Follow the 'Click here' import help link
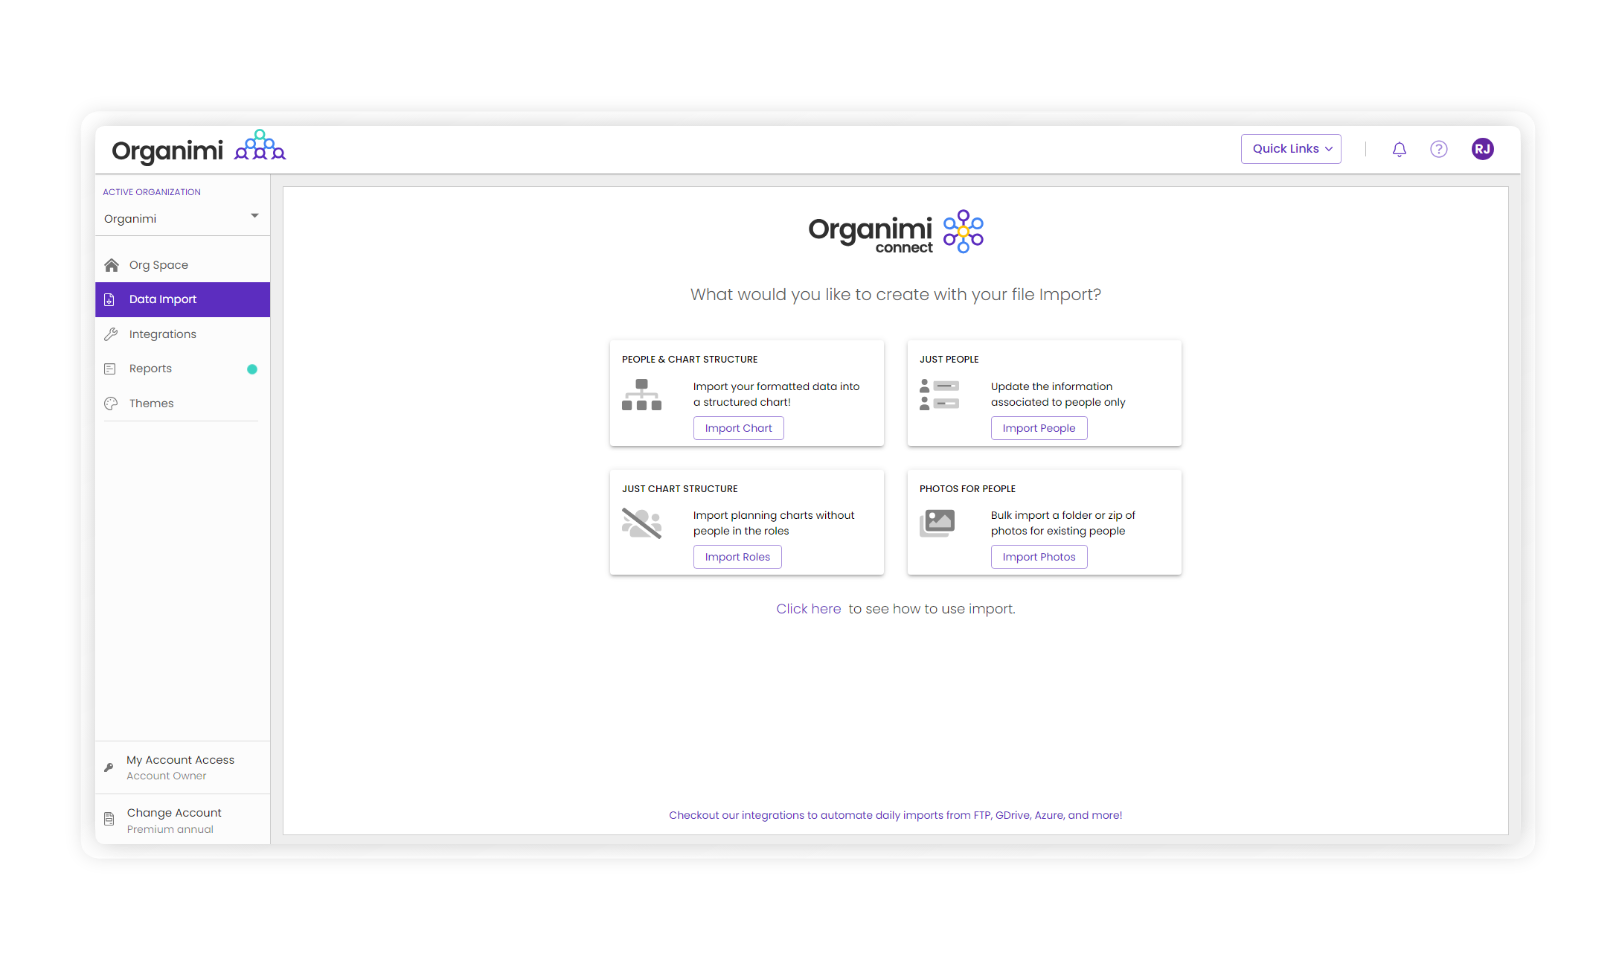Image resolution: width=1616 pixels, height=968 pixels. click(x=808, y=609)
